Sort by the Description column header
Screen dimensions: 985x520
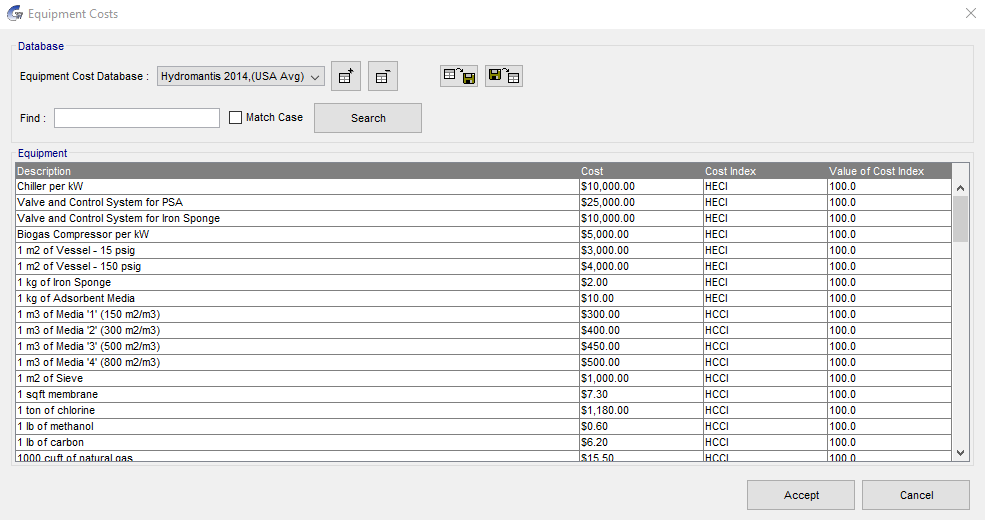(296, 171)
